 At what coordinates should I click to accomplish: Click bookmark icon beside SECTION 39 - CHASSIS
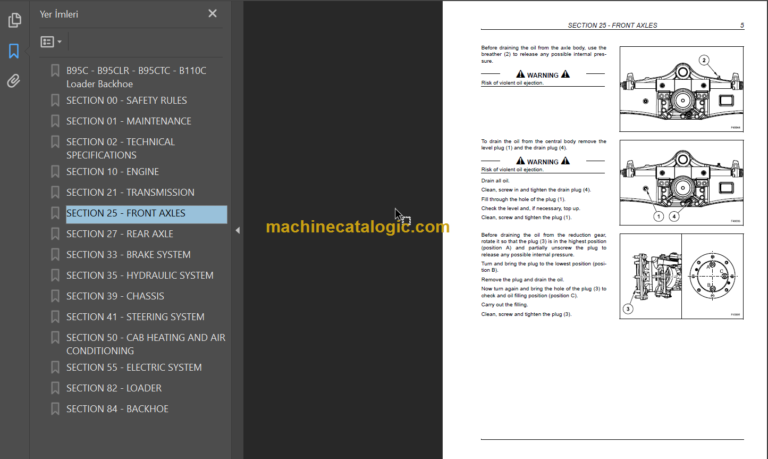coord(55,296)
